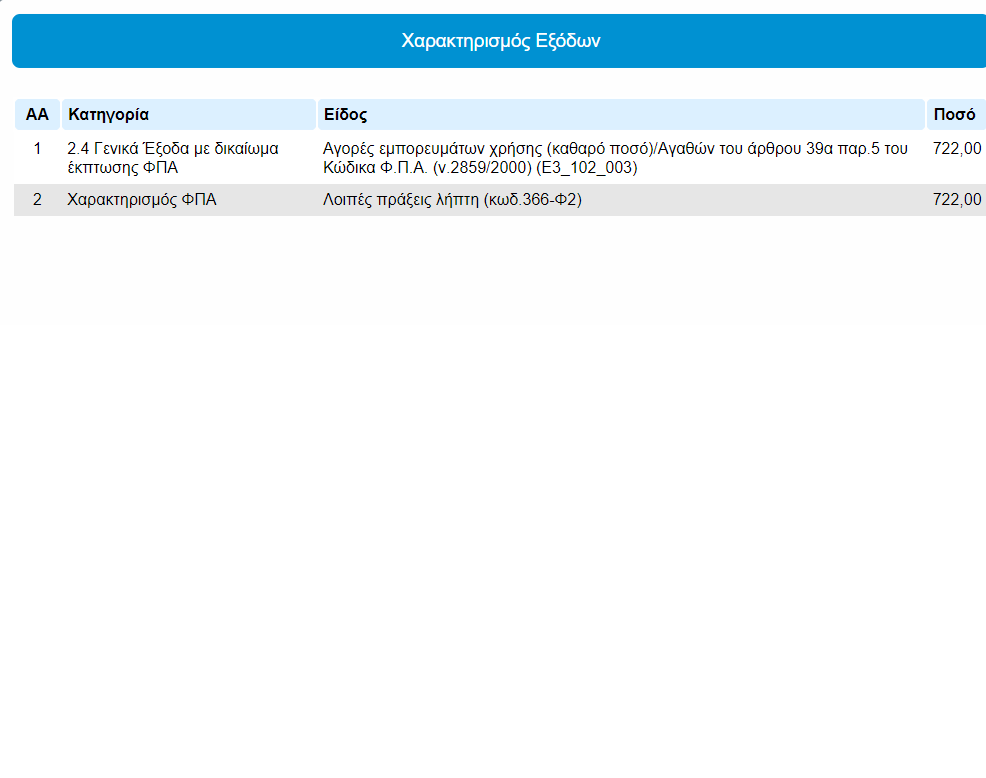Viewport: 986px width, 778px height.
Task: Select the Ποσό column header
Action: click(956, 114)
